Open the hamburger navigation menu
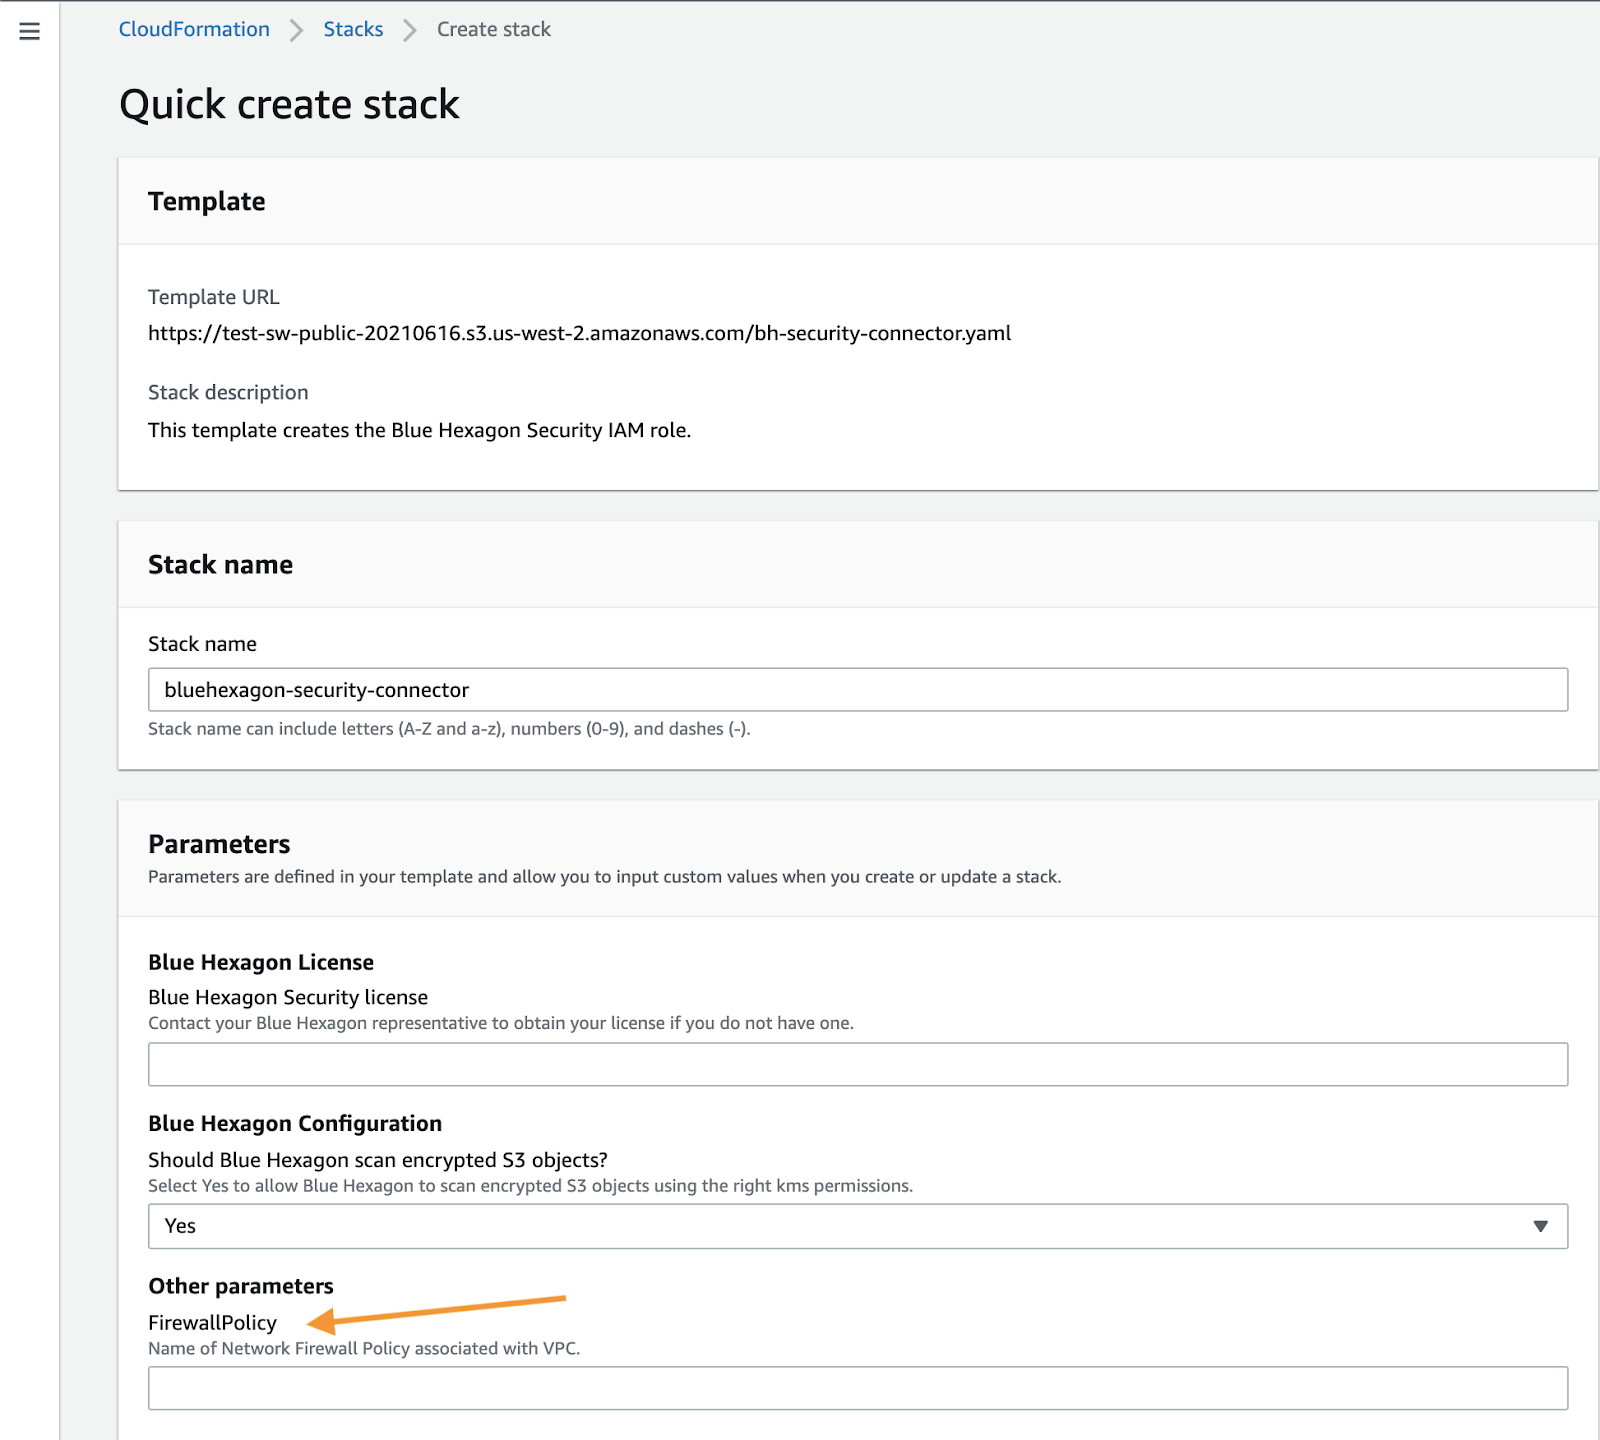The image size is (1600, 1440). point(30,31)
